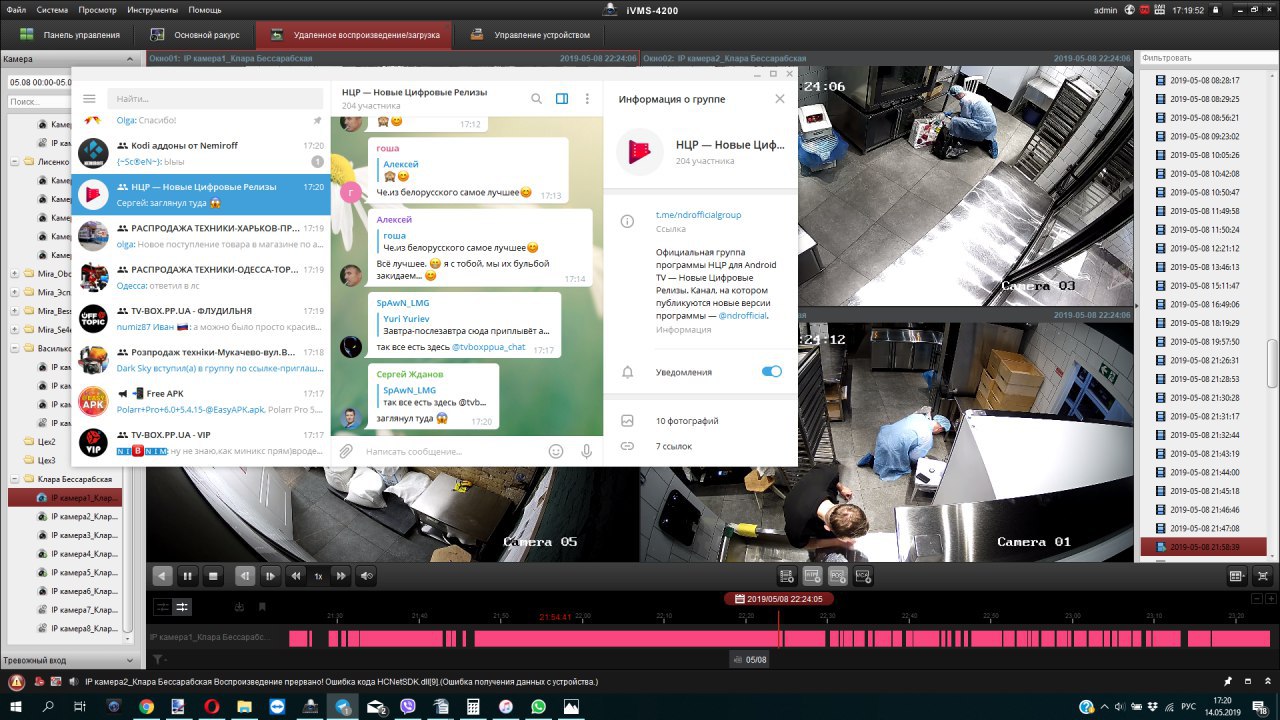Image resolution: width=1280 pixels, height=720 pixels.
Task: Open the Файл menu
Action: click(15, 9)
